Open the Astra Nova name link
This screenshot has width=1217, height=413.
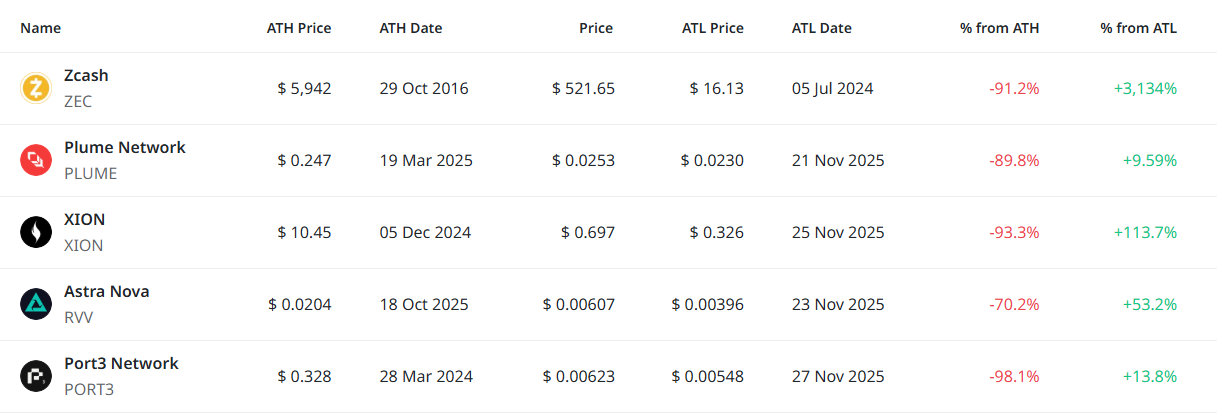[106, 292]
